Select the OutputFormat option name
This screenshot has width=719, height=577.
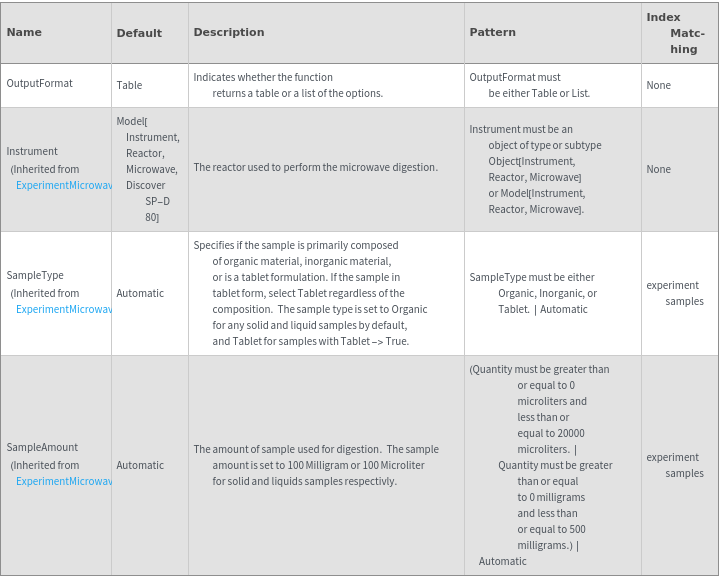(40, 83)
